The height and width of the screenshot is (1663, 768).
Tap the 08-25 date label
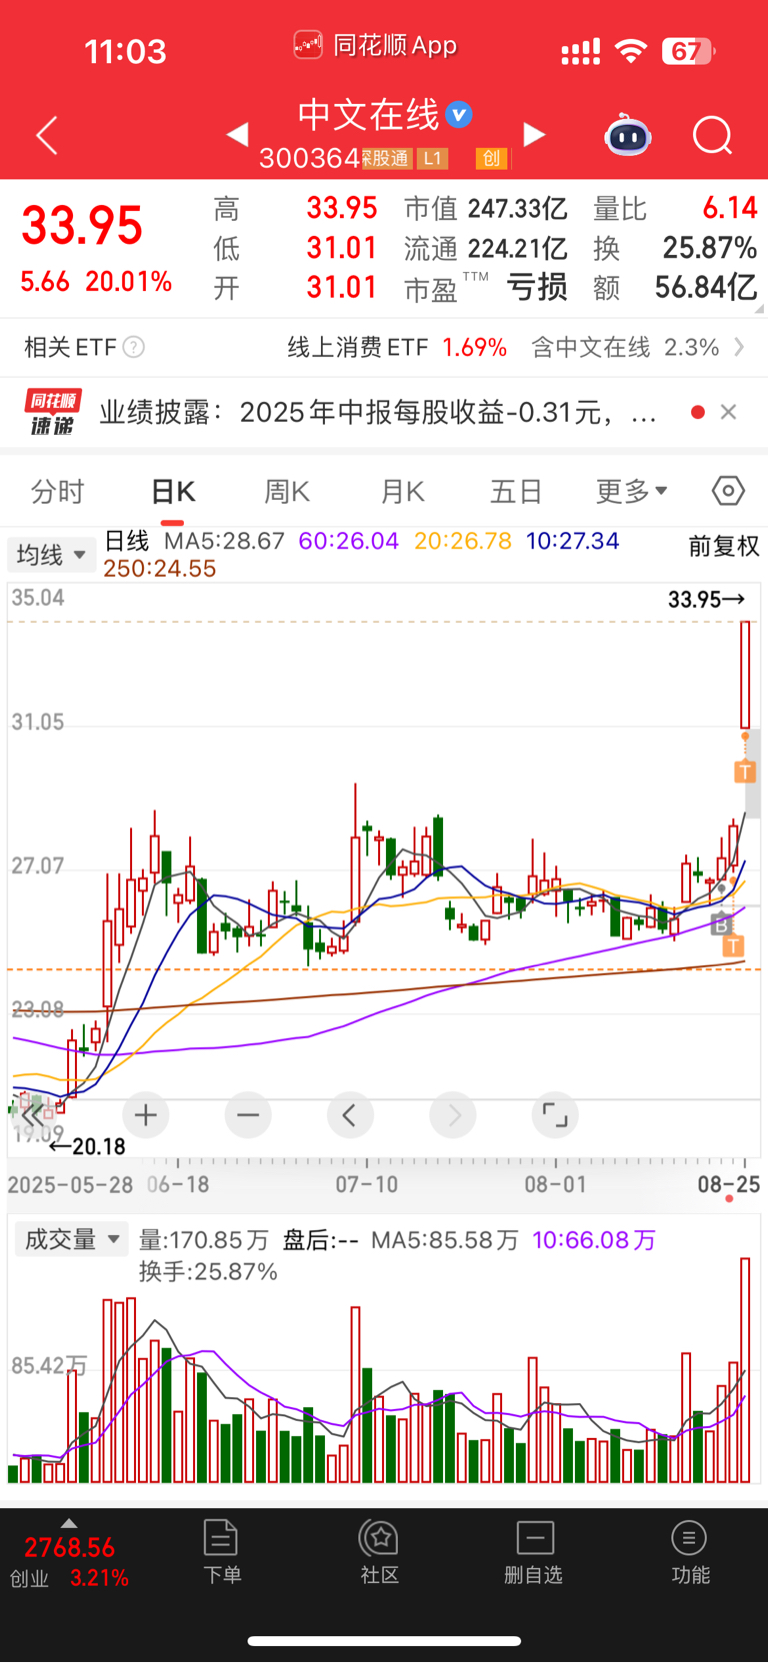(x=729, y=1185)
